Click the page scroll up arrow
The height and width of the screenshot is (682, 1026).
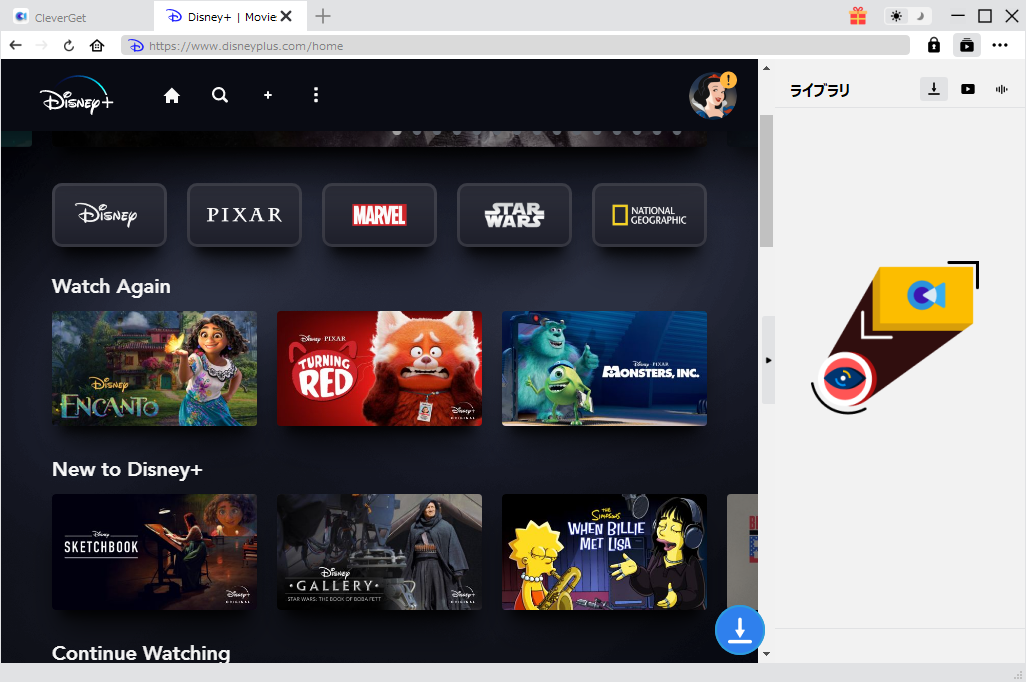(x=766, y=67)
